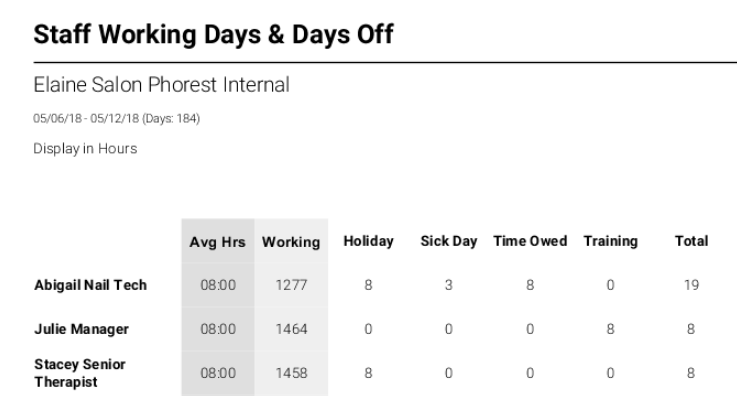Click Julie Manager's working value 1464
Viewport: 737px width, 396px height.
291,329
